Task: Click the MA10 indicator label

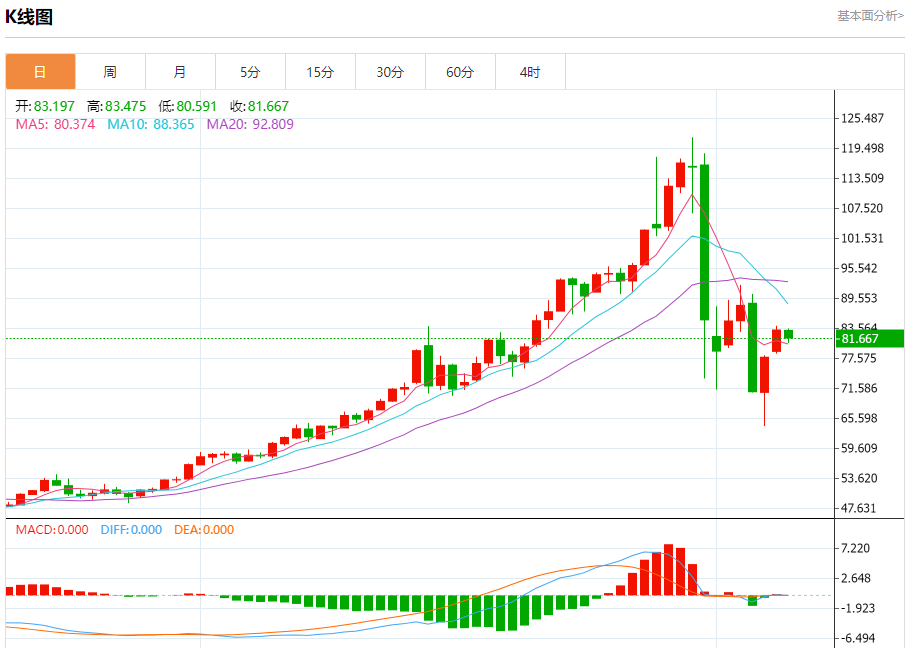Action: (150, 124)
